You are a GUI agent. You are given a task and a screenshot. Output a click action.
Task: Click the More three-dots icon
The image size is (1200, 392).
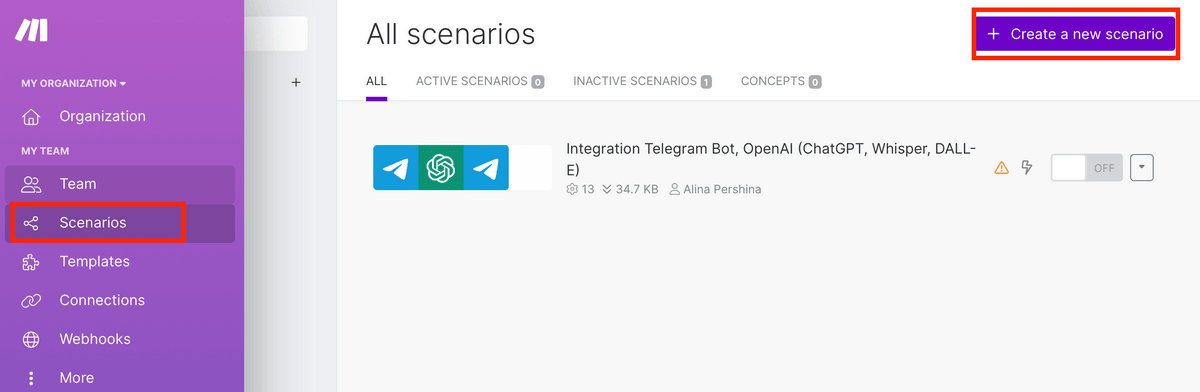click(x=31, y=378)
